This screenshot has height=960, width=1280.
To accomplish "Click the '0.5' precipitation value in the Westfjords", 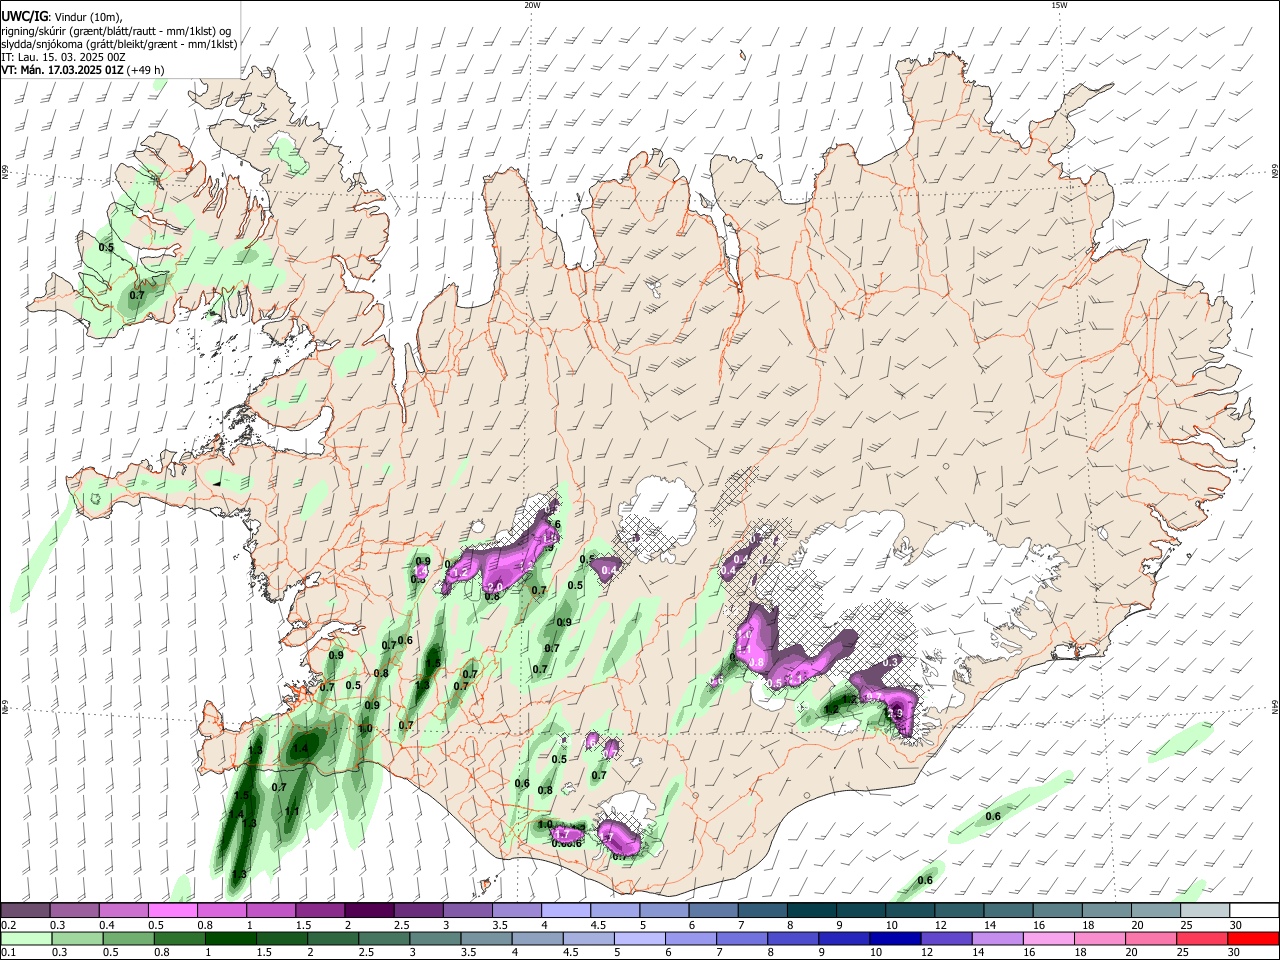I will (x=106, y=247).
